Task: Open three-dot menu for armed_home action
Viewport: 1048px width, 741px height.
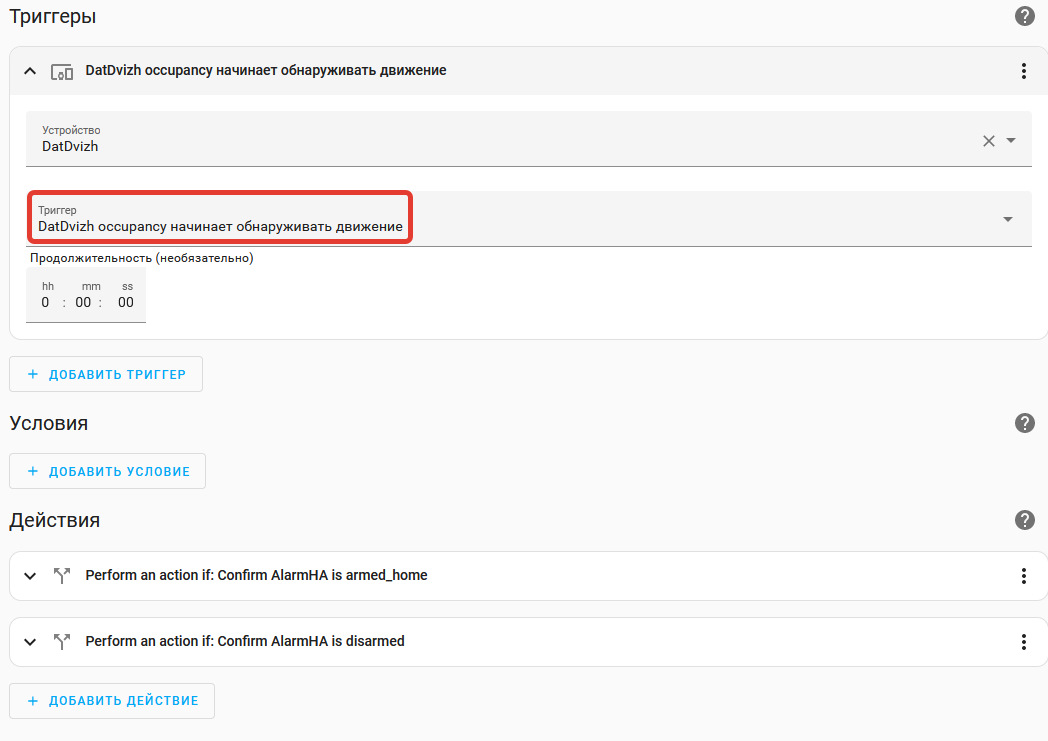Action: (1023, 576)
